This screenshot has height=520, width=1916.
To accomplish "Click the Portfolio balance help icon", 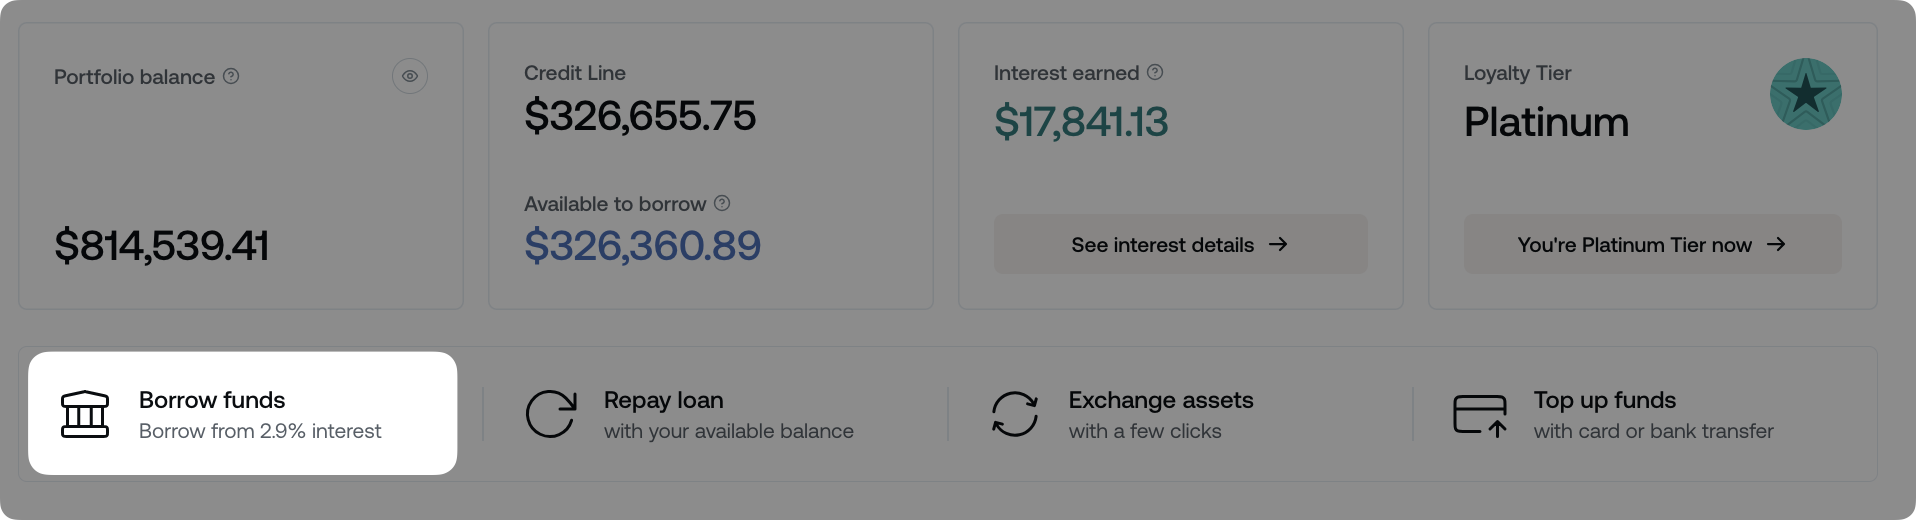I will (231, 76).
